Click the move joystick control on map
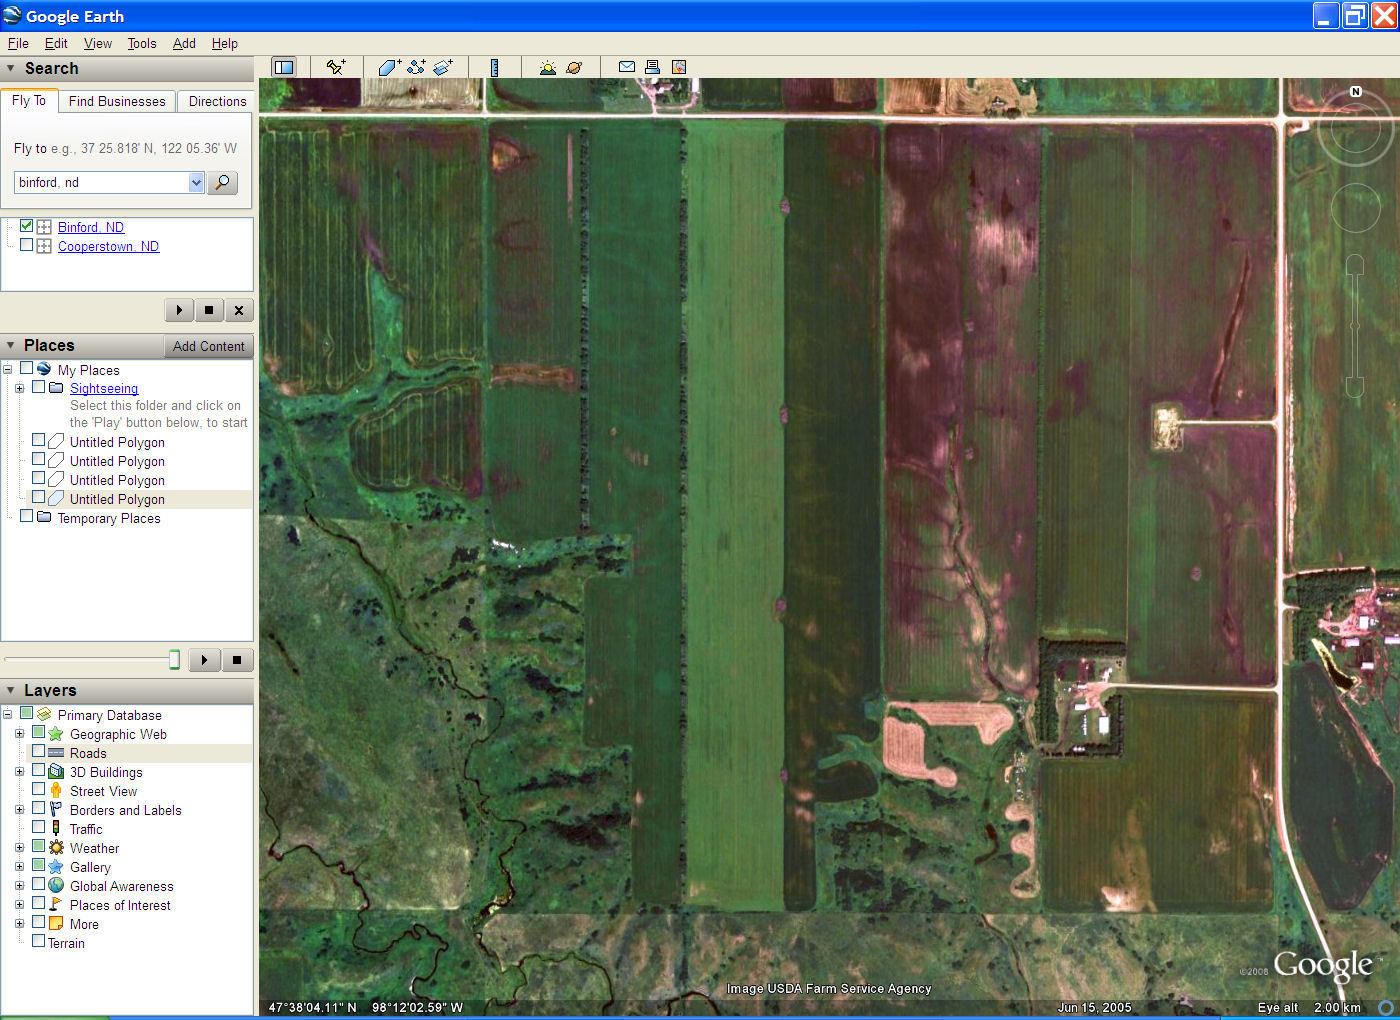This screenshot has height=1020, width=1400. [1355, 209]
